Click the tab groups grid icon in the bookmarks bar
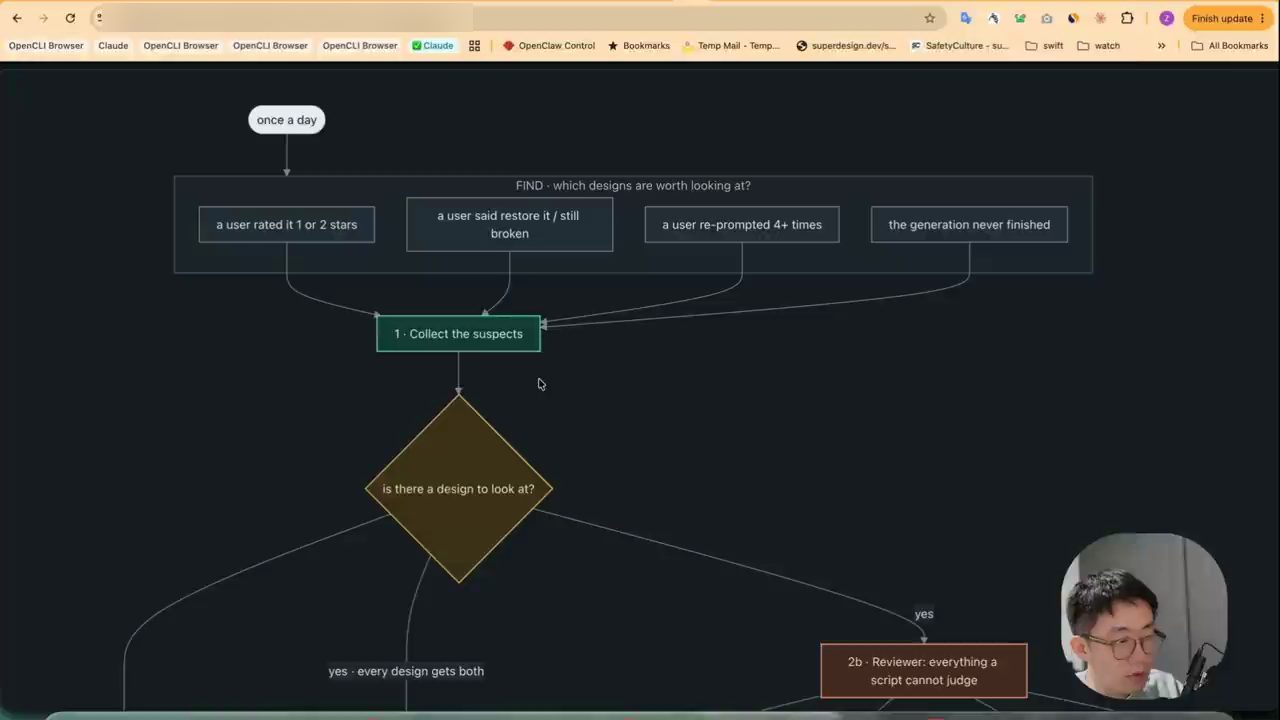 pyautogui.click(x=474, y=46)
